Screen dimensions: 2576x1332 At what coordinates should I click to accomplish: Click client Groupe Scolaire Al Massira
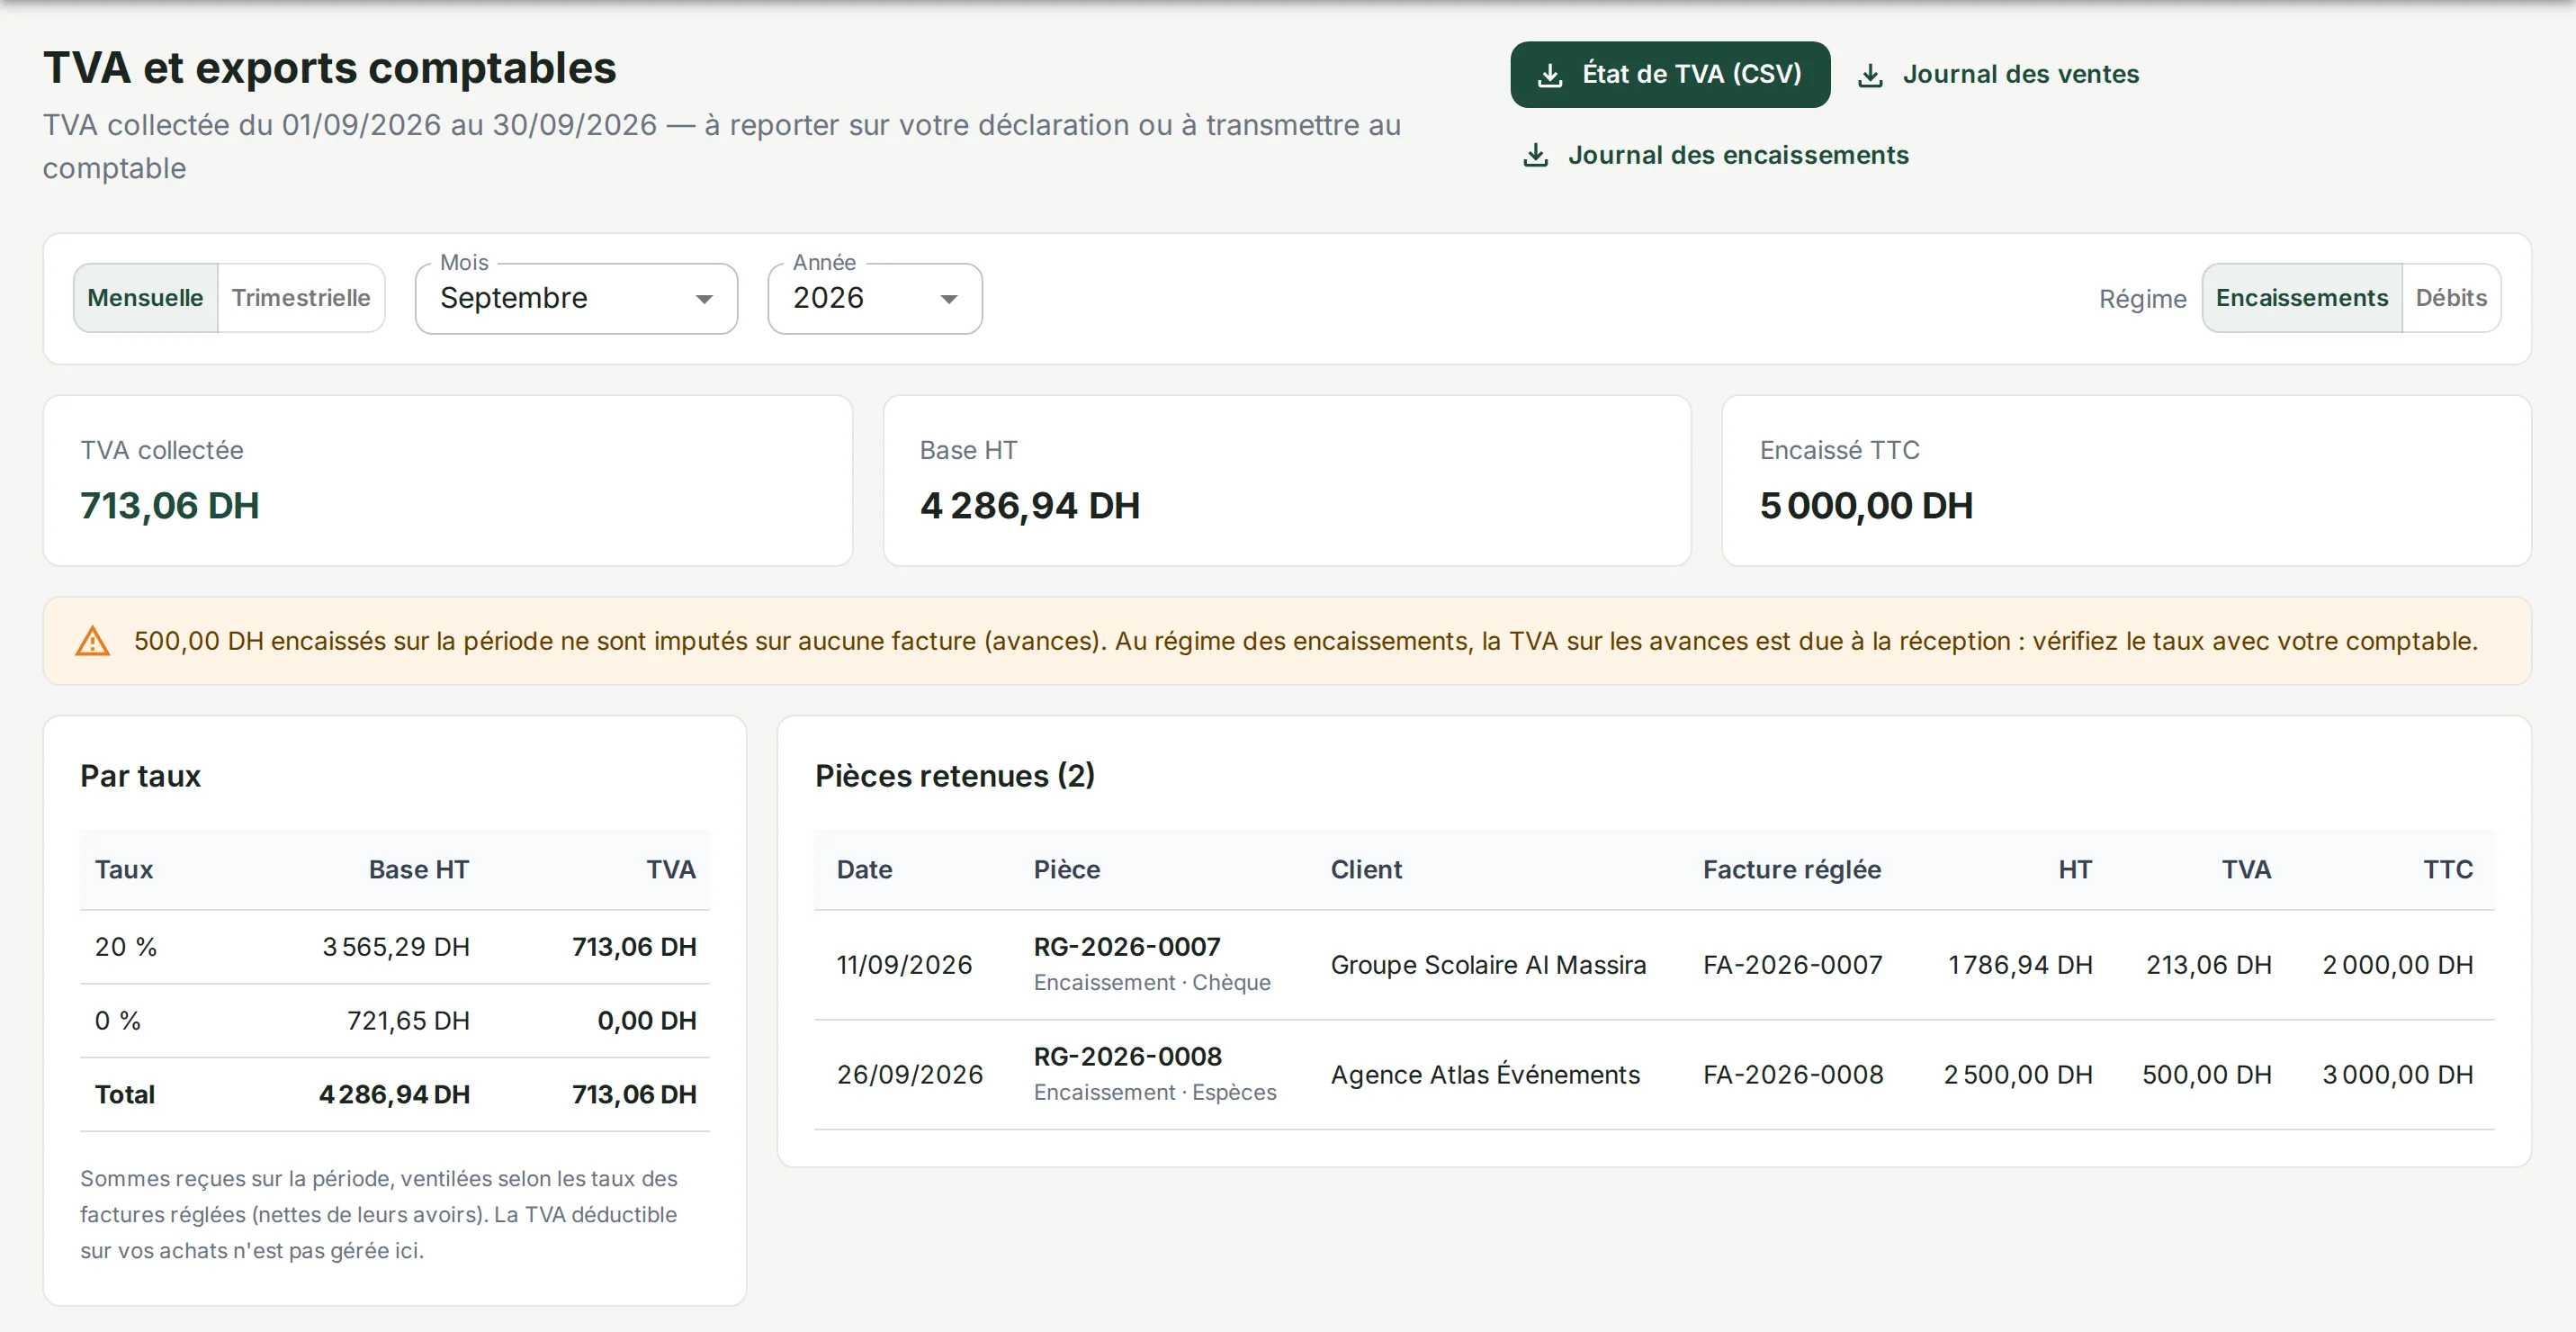(1488, 965)
